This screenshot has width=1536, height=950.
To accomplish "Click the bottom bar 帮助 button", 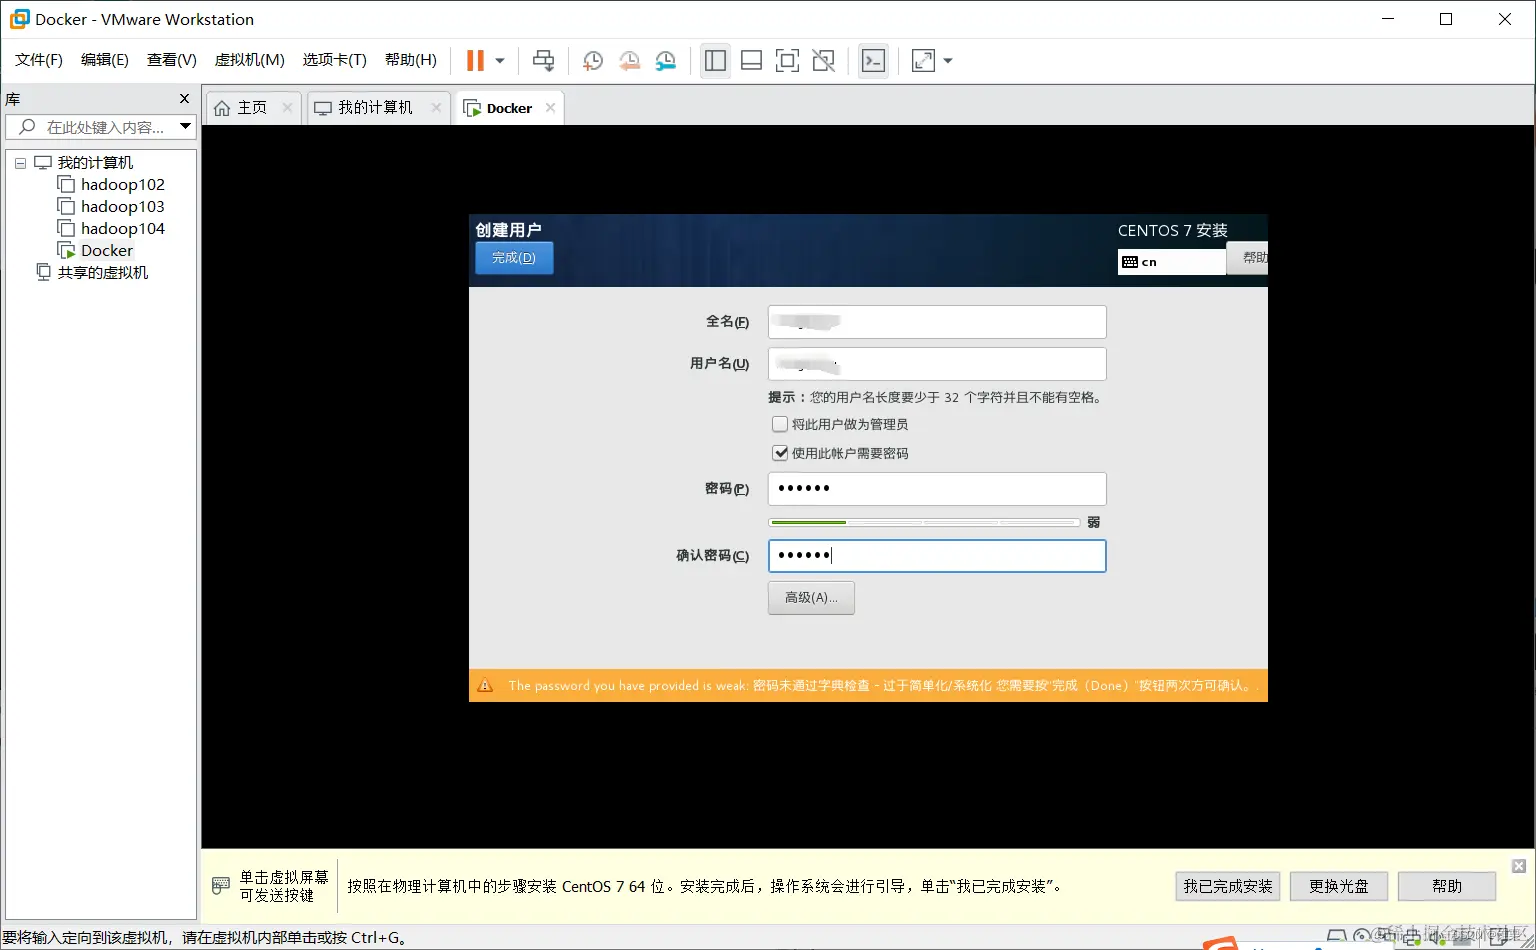I will point(1447,886).
